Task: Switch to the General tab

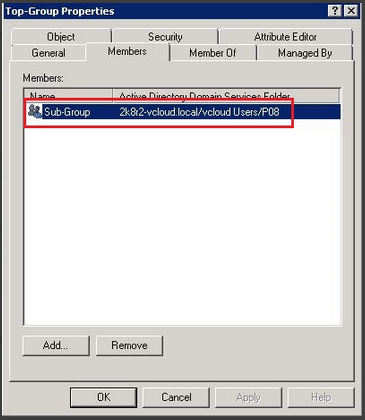Action: coord(49,53)
